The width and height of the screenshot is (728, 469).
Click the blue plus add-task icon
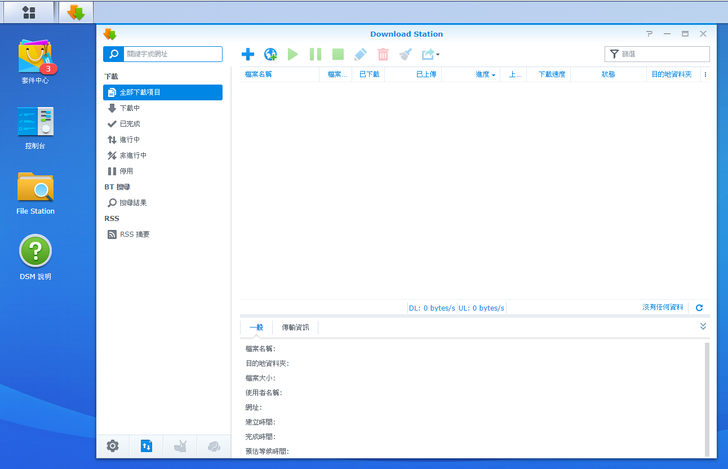(x=248, y=54)
